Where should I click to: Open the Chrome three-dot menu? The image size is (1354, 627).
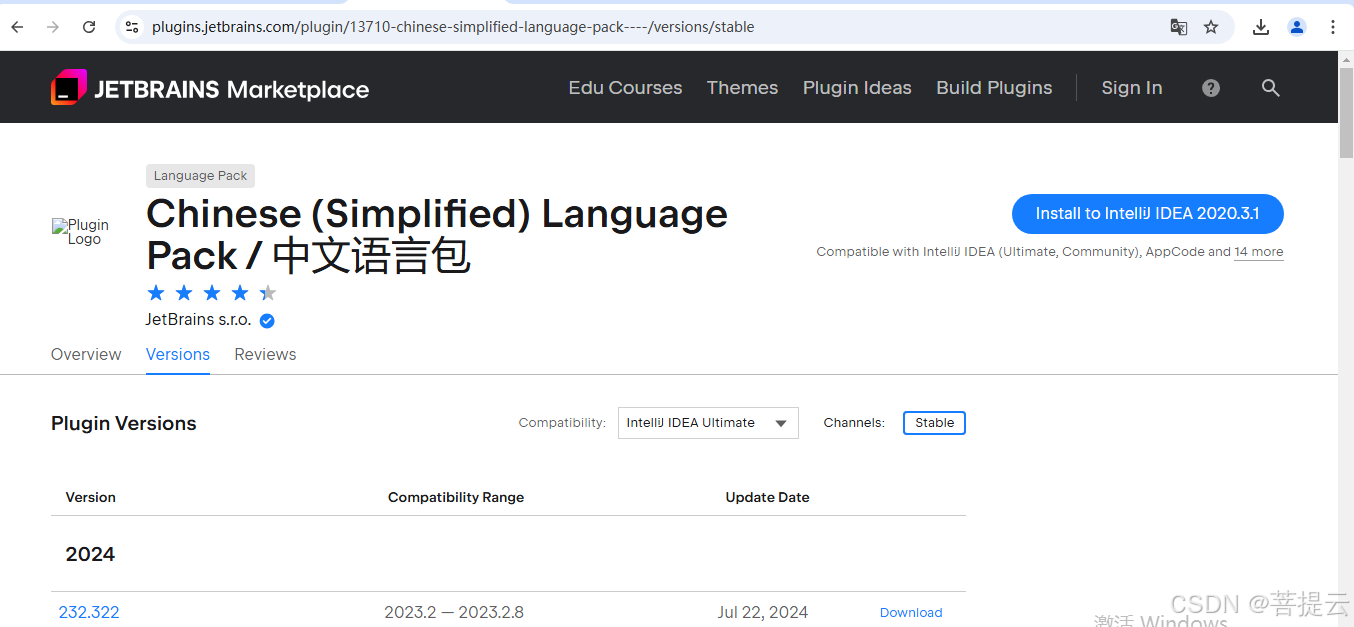(1333, 27)
